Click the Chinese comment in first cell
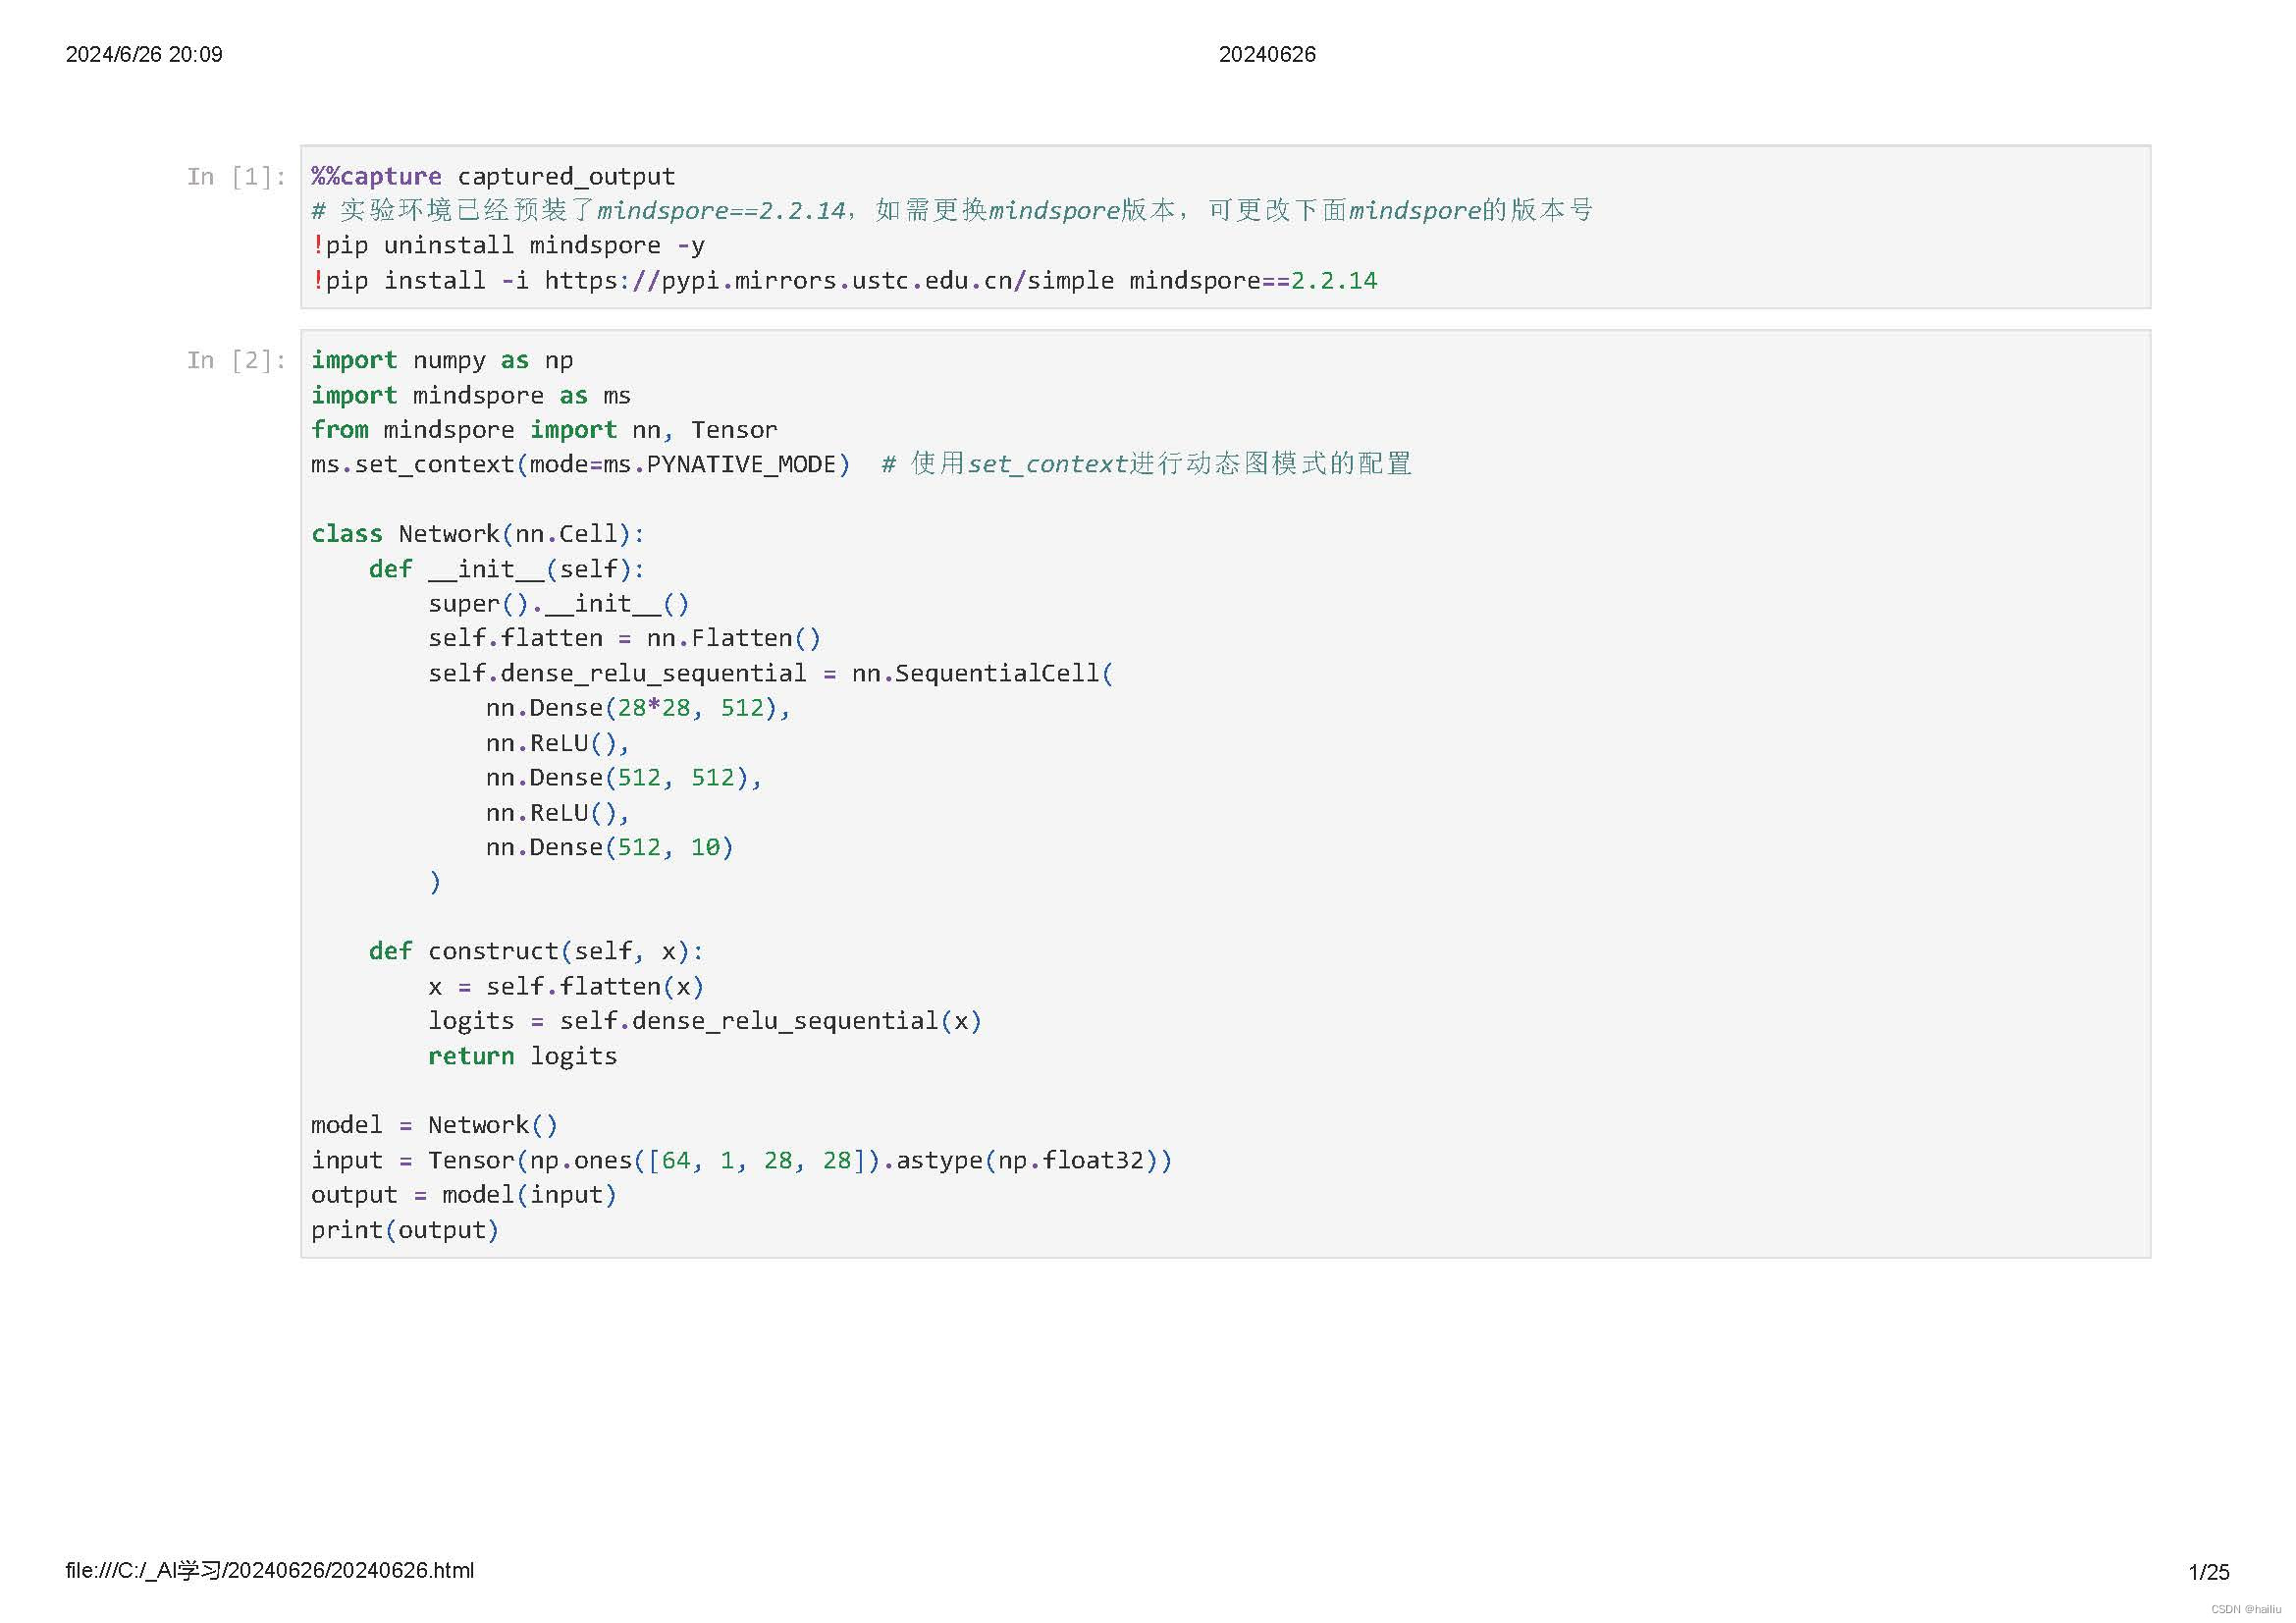Viewport: 2296px width, 1623px height. (x=950, y=211)
